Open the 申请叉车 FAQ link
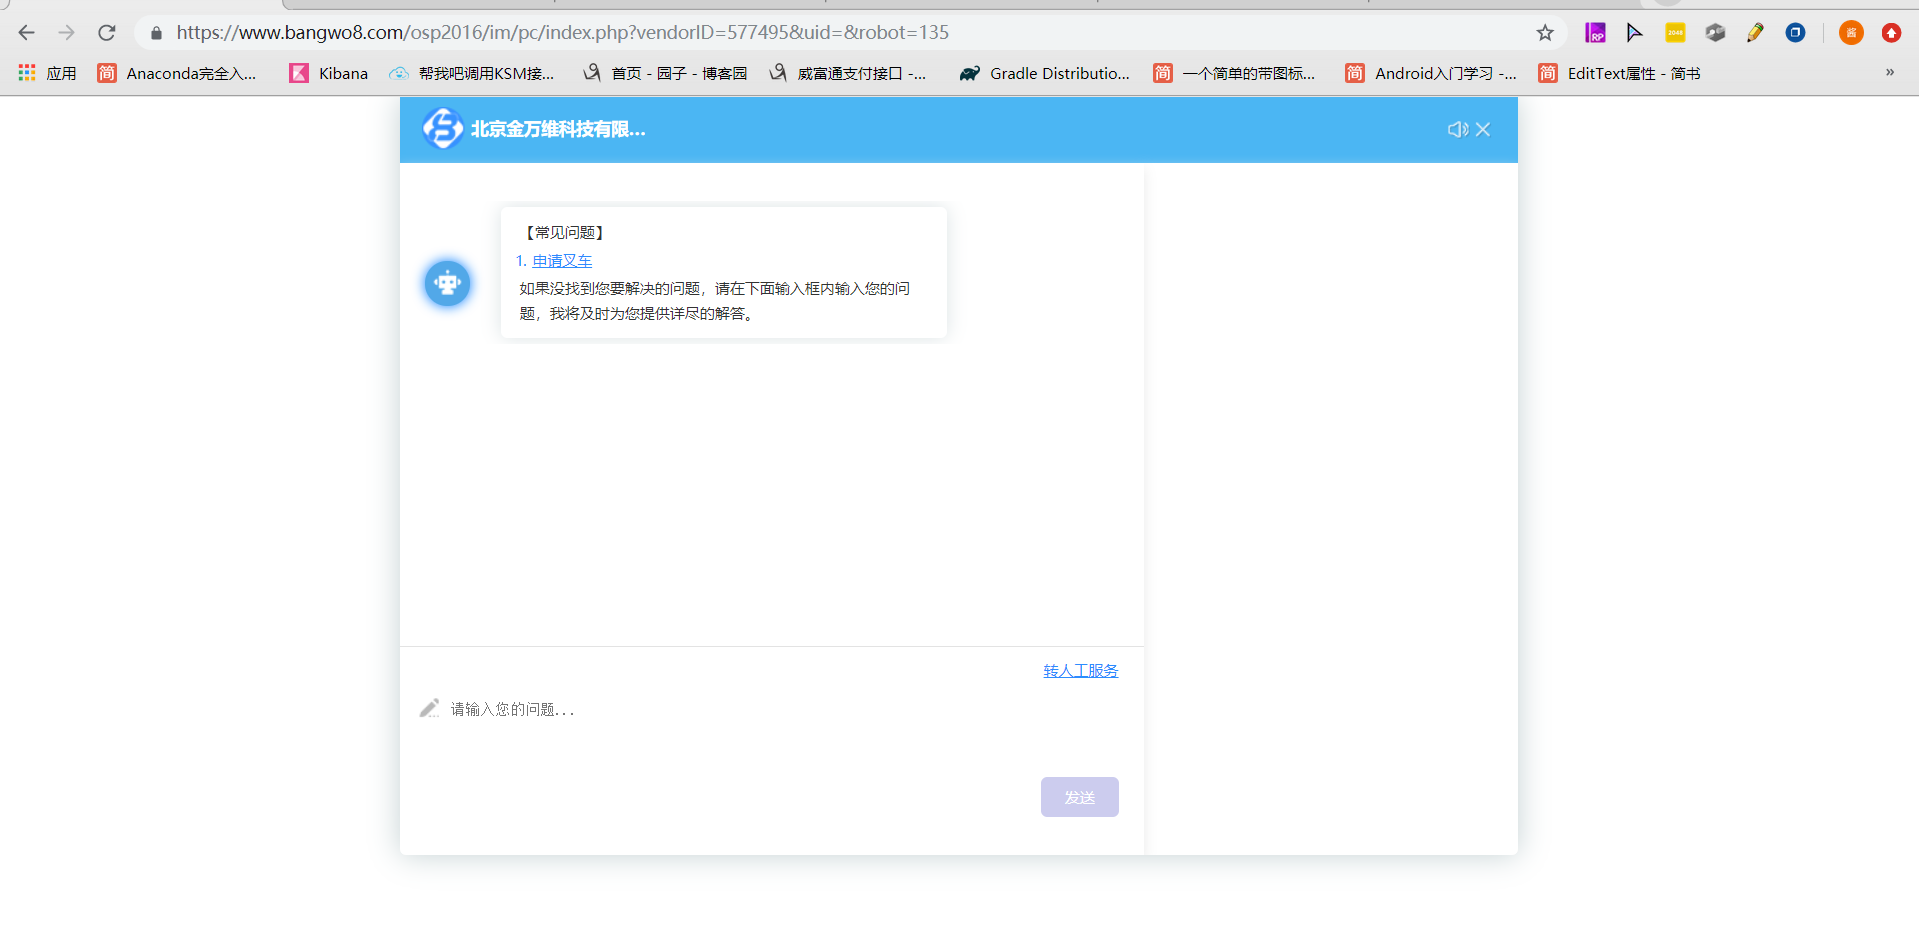The image size is (1919, 935). click(562, 261)
